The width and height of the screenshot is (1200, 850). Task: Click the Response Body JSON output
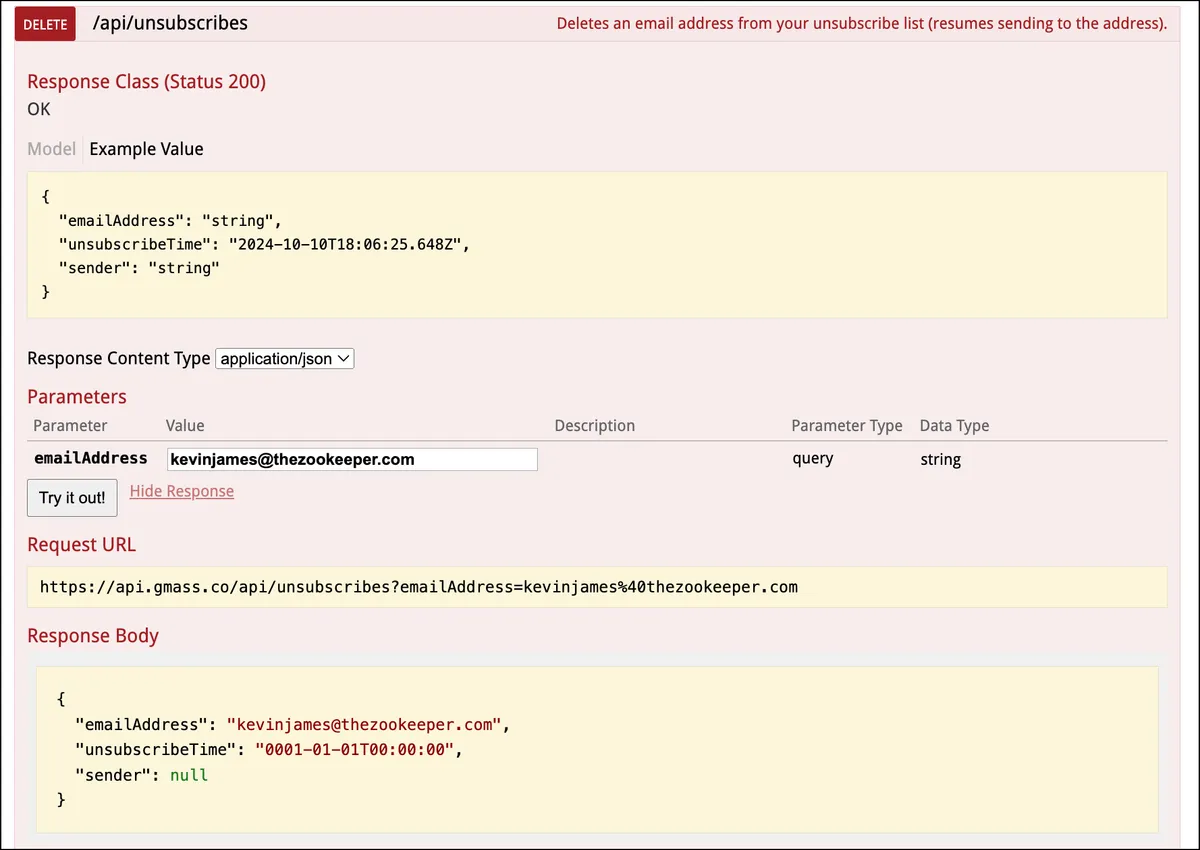tap(597, 749)
